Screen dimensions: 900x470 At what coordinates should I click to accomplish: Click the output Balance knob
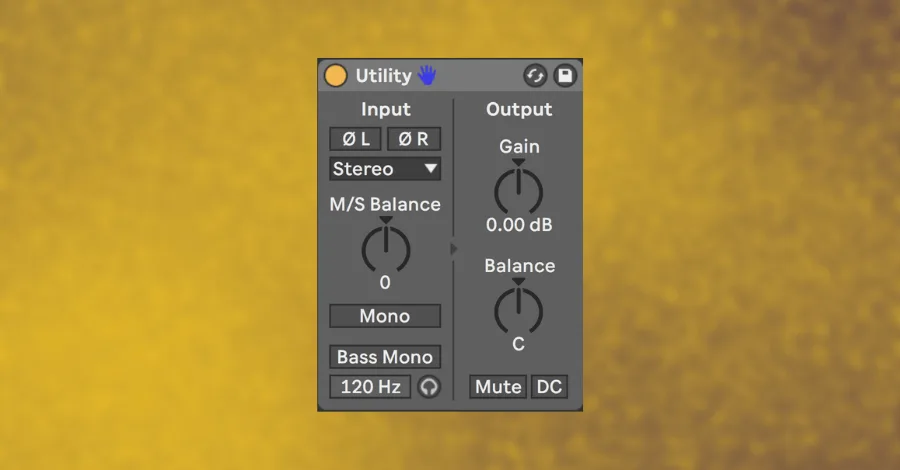518,309
